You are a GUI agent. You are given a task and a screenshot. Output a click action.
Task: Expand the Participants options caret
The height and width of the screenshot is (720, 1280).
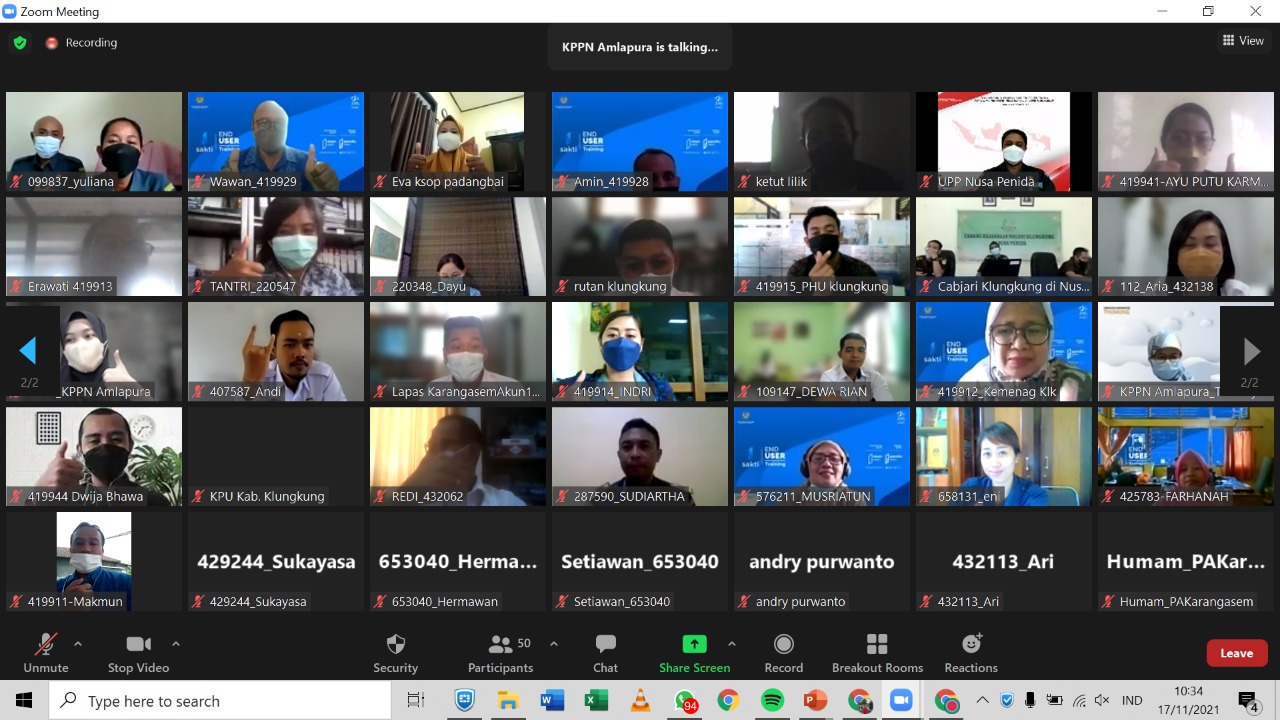point(554,644)
